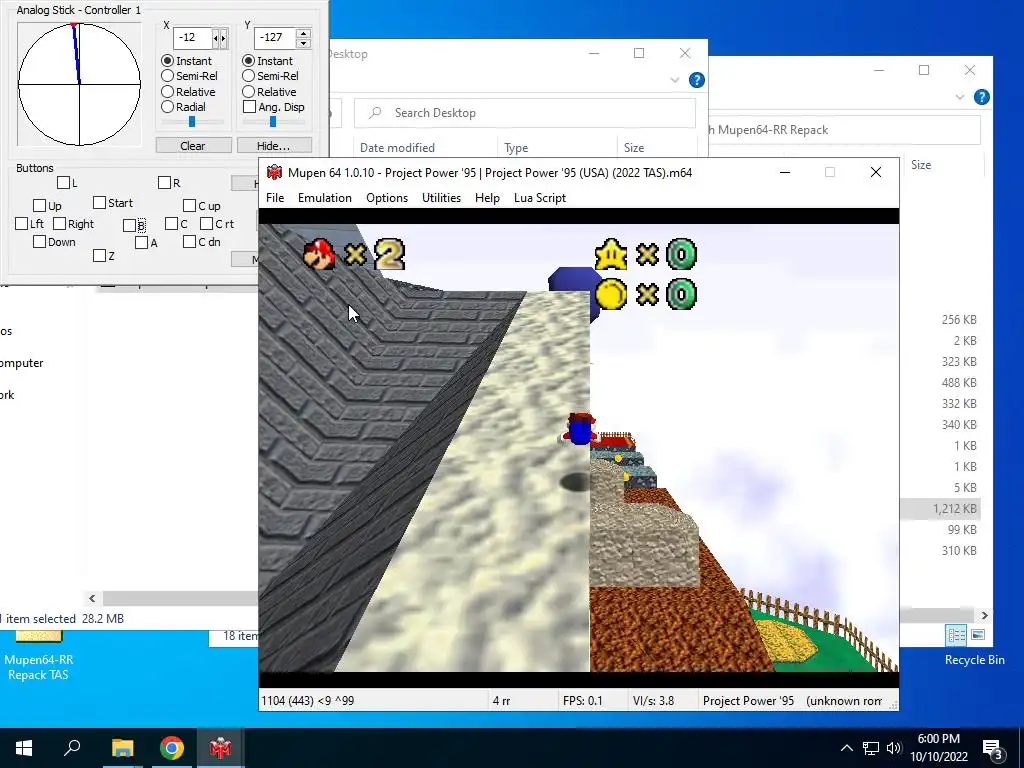
Task: Click inside the analog stick circle
Action: (79, 84)
